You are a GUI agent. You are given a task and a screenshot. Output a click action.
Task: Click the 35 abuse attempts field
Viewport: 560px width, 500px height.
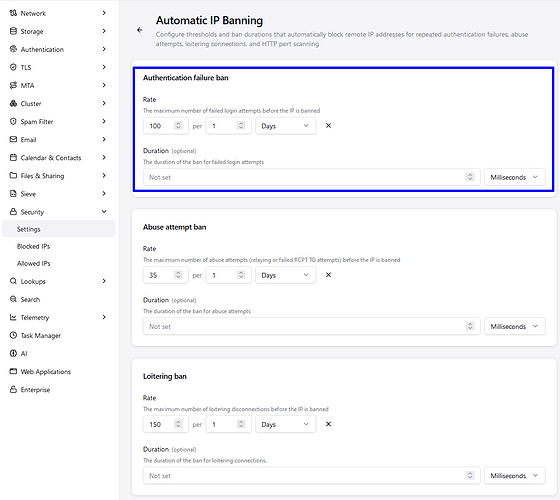click(166, 275)
